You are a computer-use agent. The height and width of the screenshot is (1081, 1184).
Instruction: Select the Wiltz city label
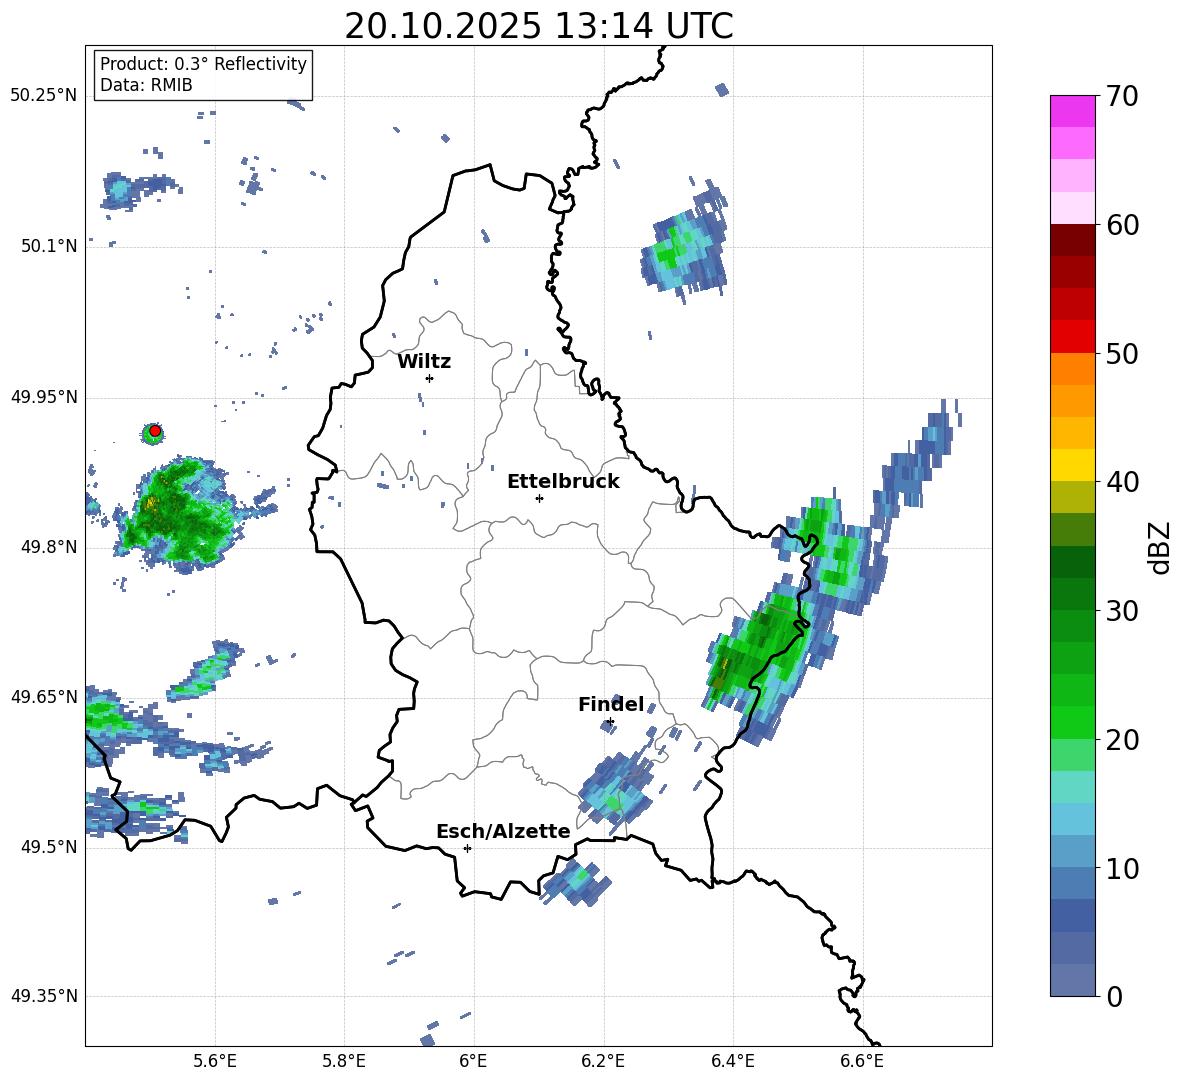coord(424,362)
